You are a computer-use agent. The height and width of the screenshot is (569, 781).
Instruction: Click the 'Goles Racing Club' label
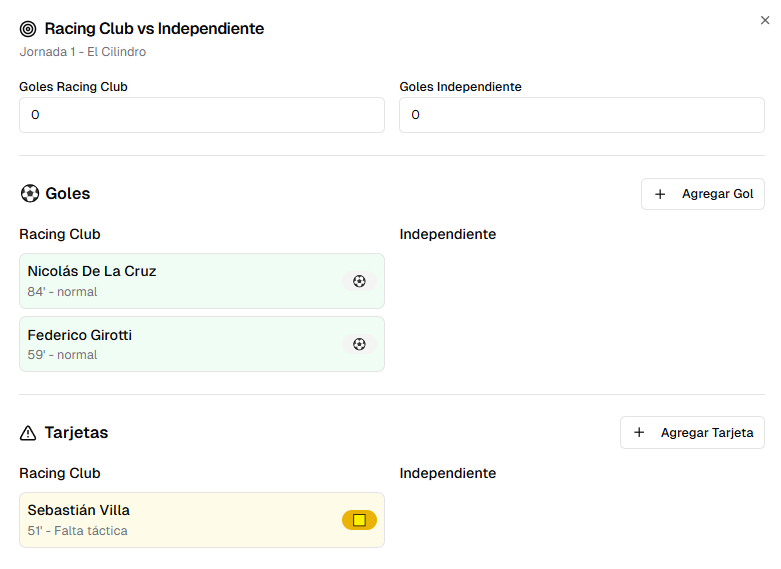pyautogui.click(x=73, y=87)
